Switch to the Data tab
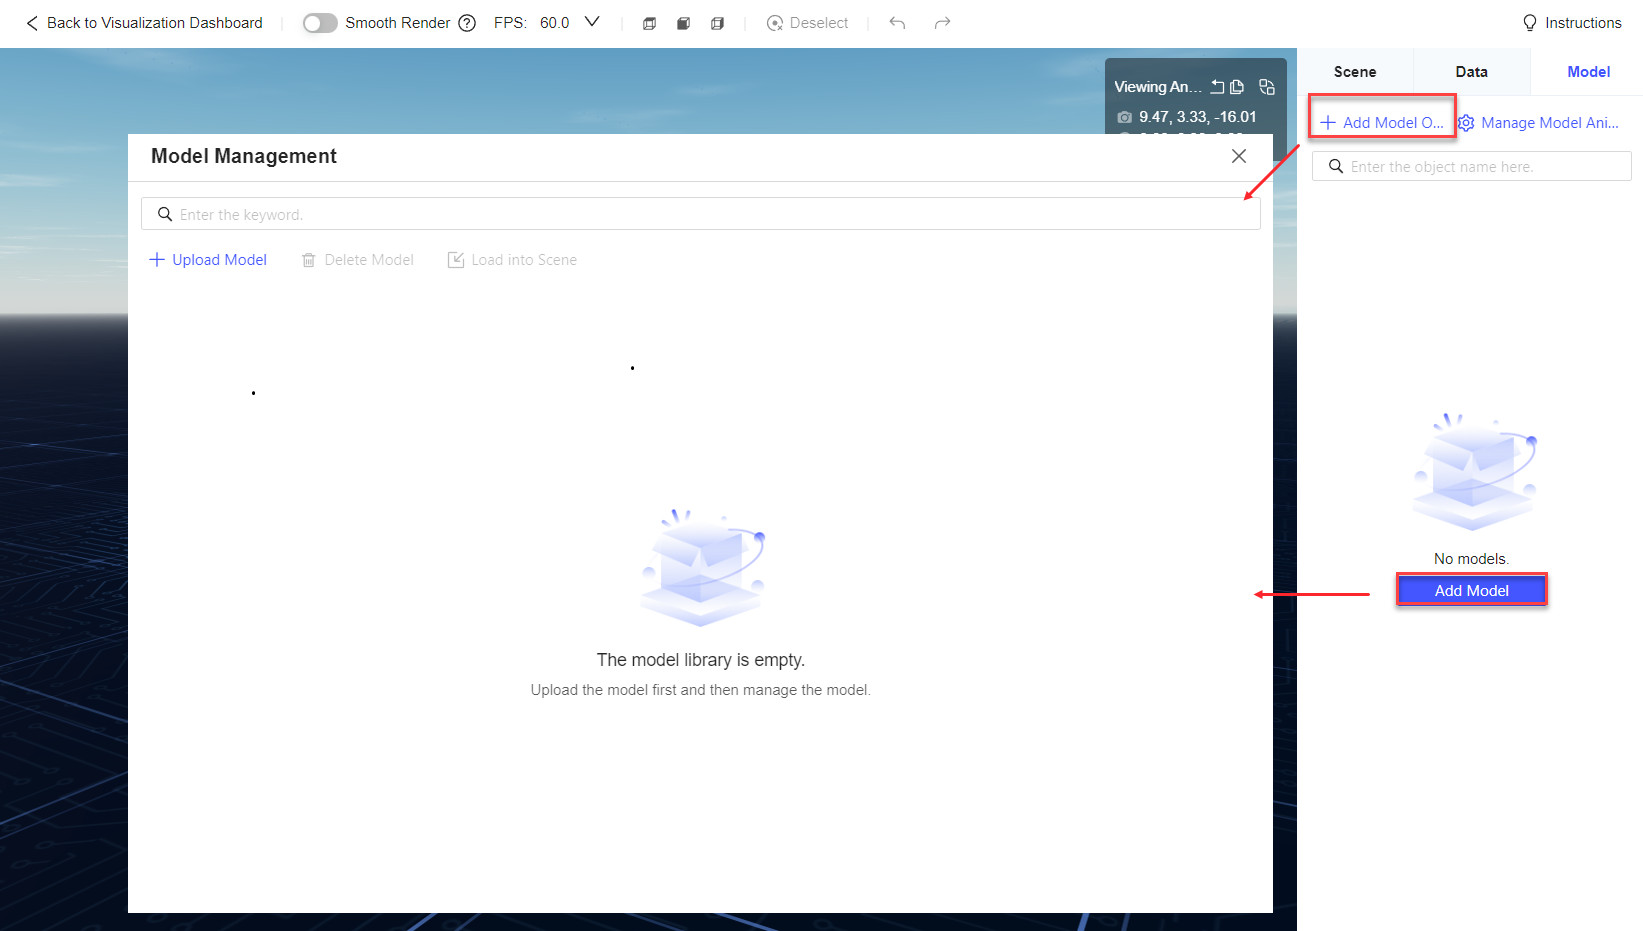 (1471, 72)
